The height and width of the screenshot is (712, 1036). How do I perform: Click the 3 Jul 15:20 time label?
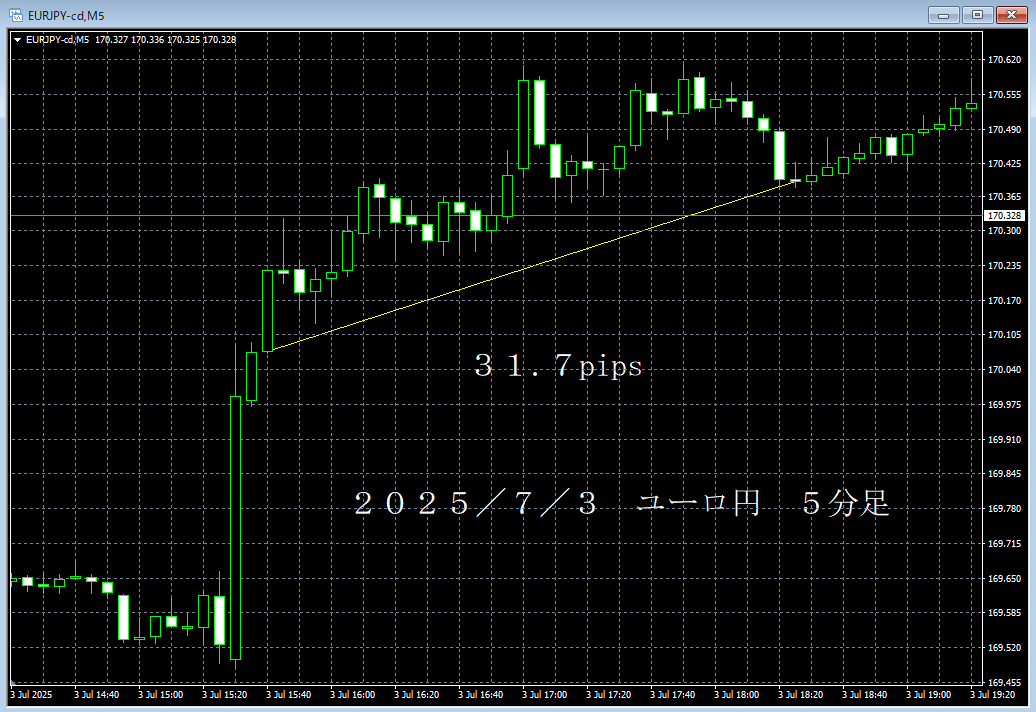[225, 695]
